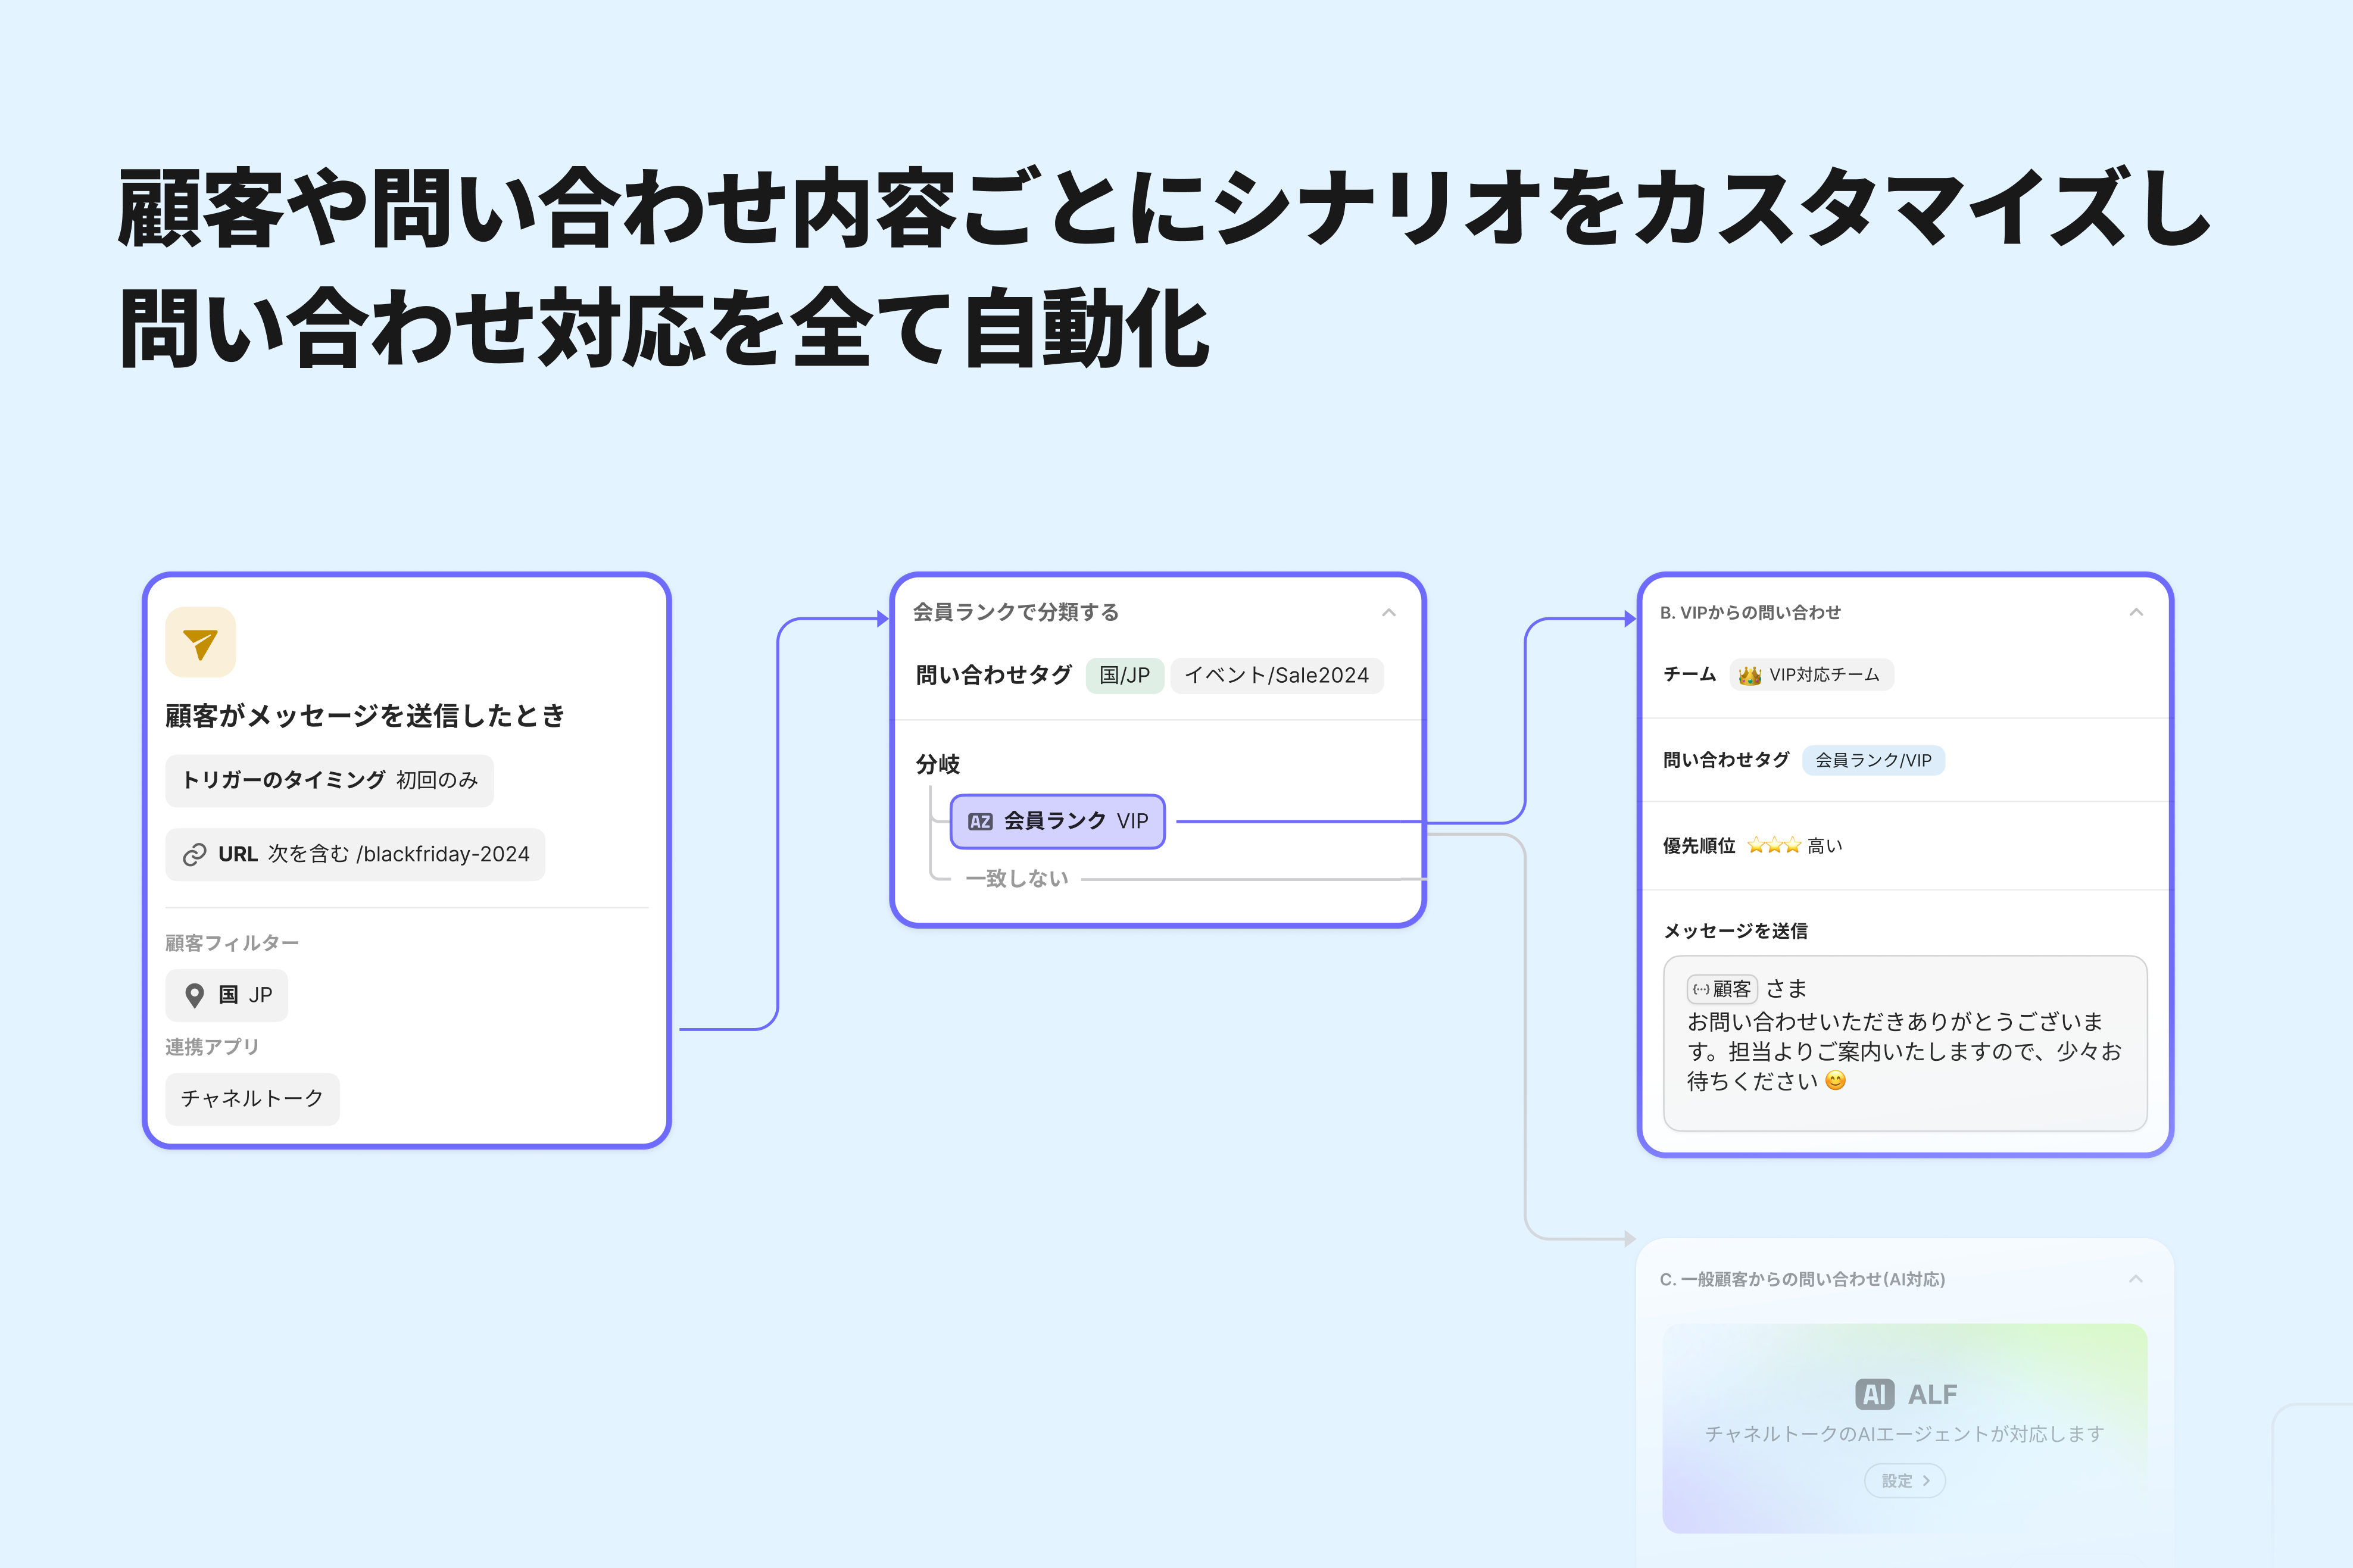The height and width of the screenshot is (1568, 2353).
Task: Select the 一致しない branch
Action: pyautogui.click(x=1017, y=879)
